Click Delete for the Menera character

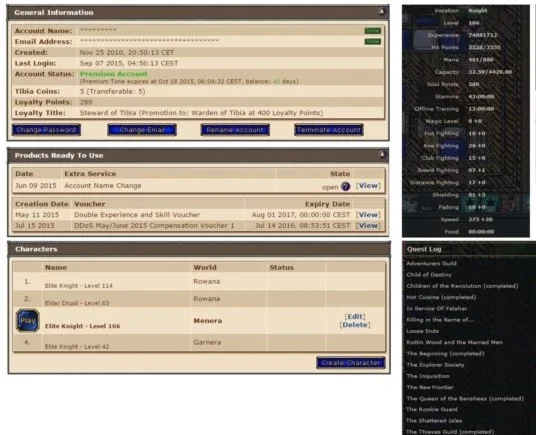[355, 325]
